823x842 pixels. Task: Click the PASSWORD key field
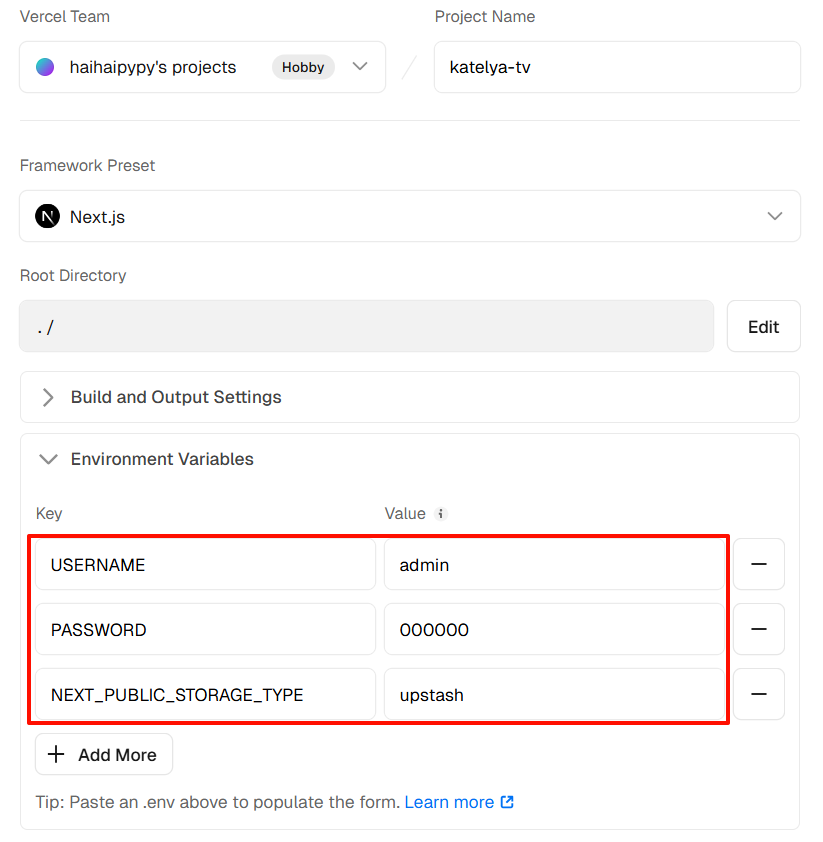[x=205, y=630]
